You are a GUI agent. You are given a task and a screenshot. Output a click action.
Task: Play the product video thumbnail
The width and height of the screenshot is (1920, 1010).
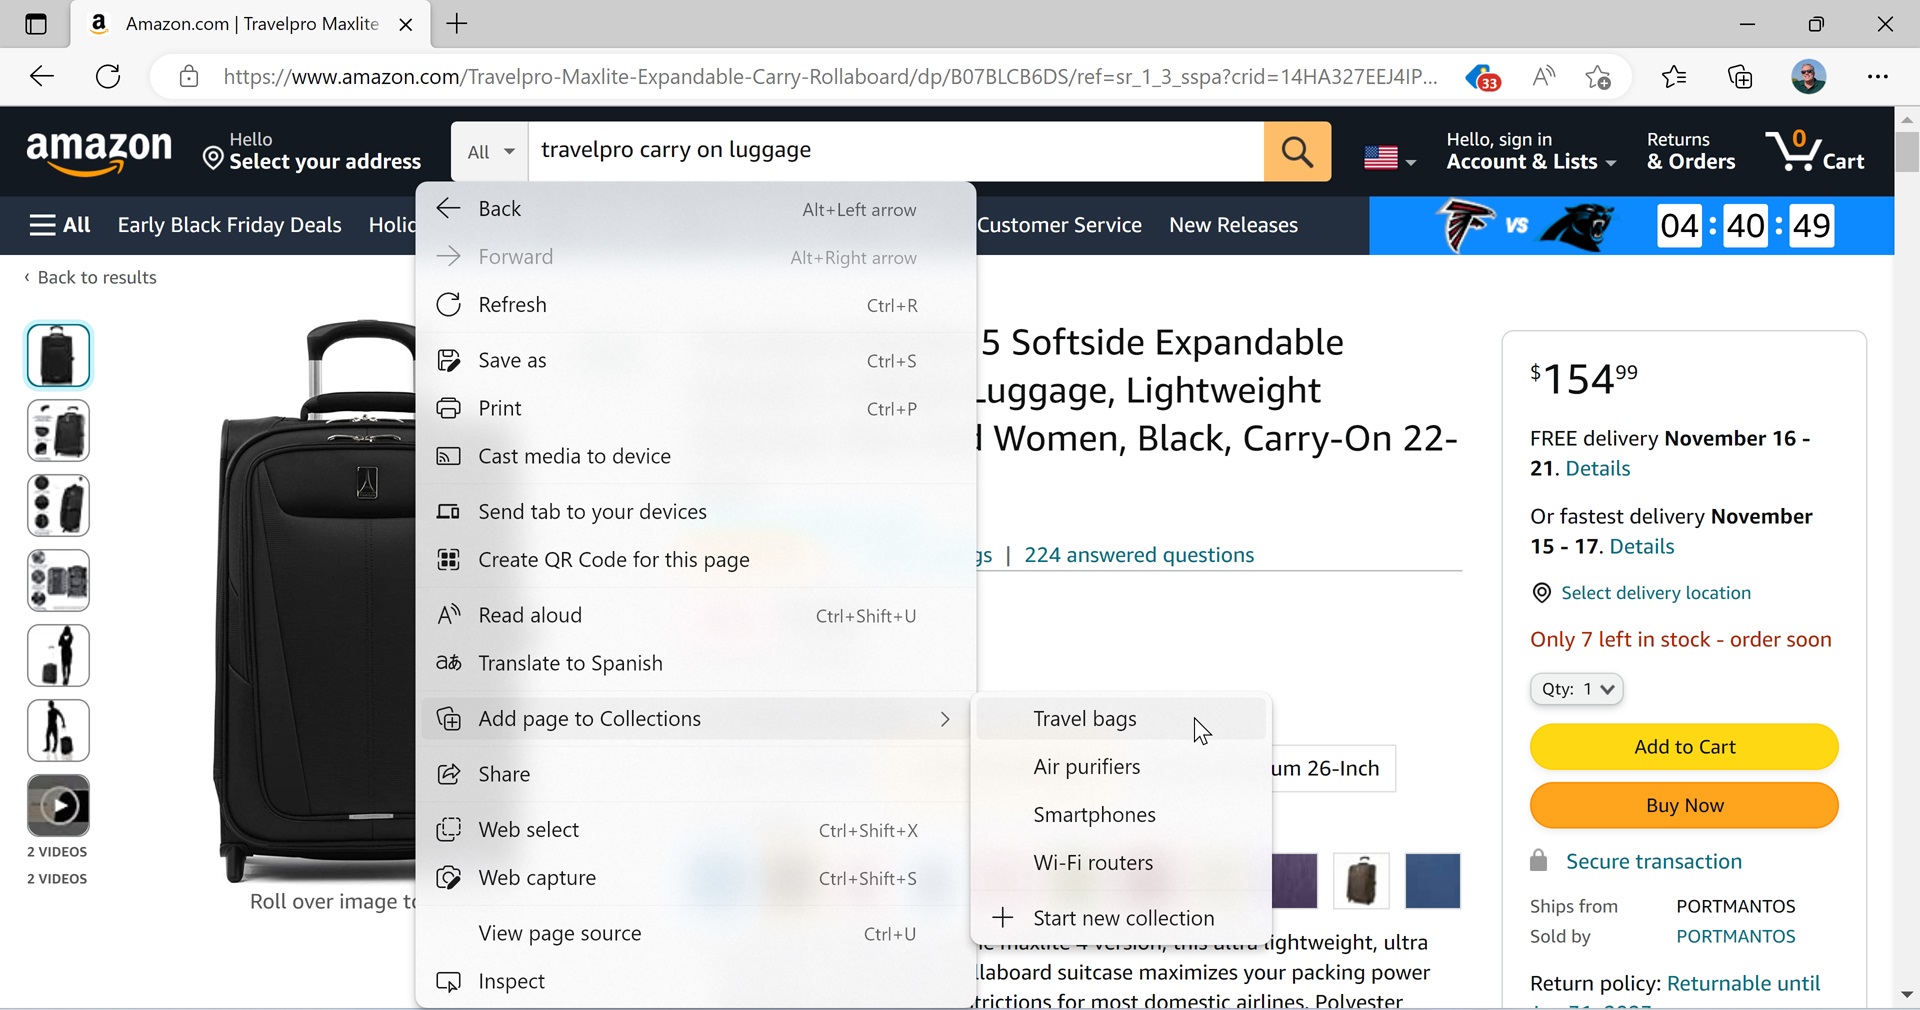pos(58,805)
